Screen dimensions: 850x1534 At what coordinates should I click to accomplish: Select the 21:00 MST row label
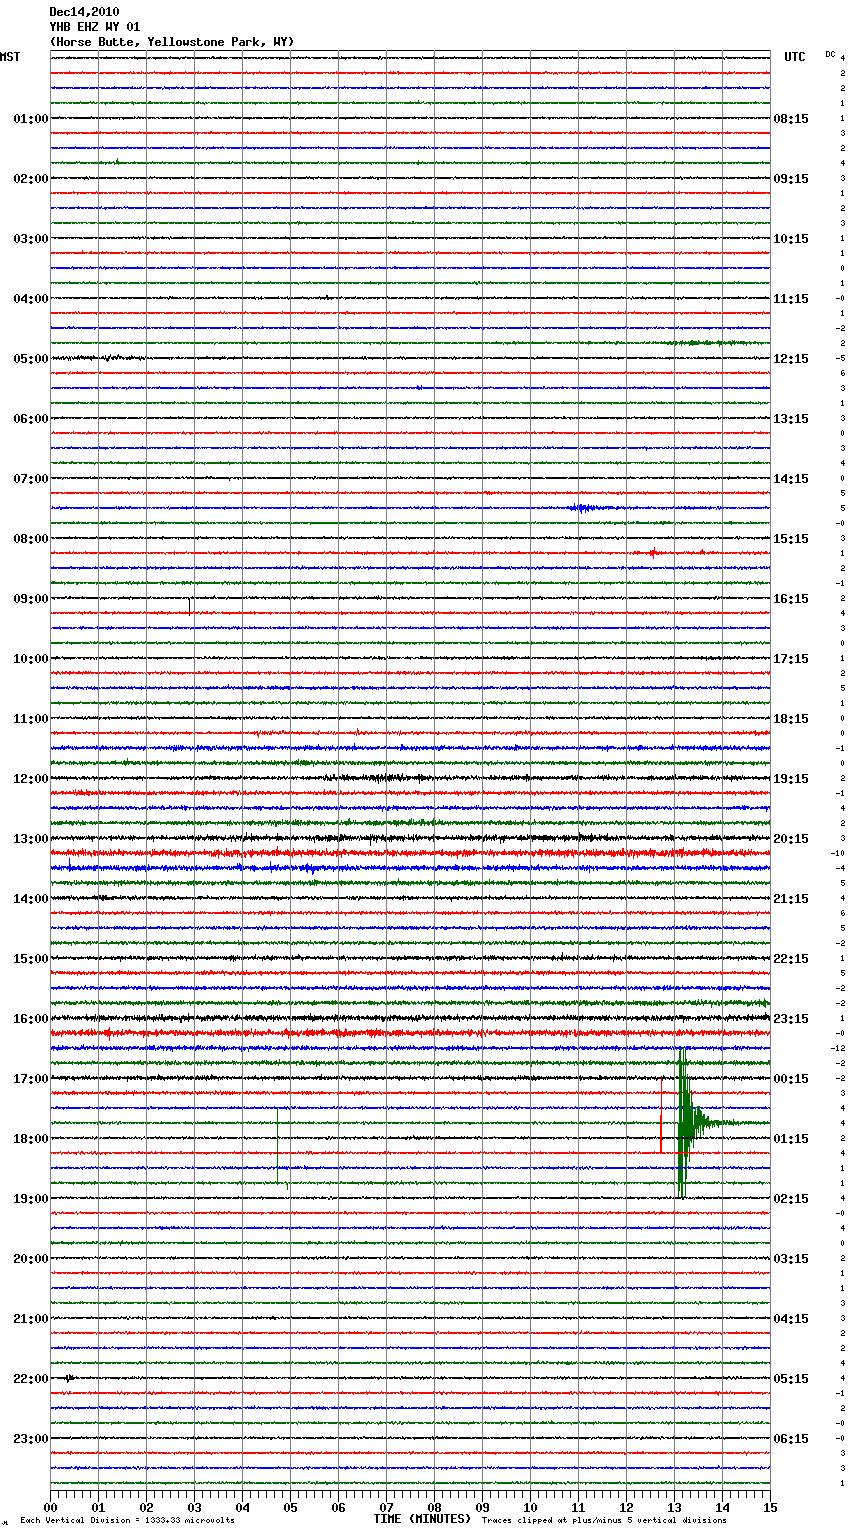click(31, 1319)
